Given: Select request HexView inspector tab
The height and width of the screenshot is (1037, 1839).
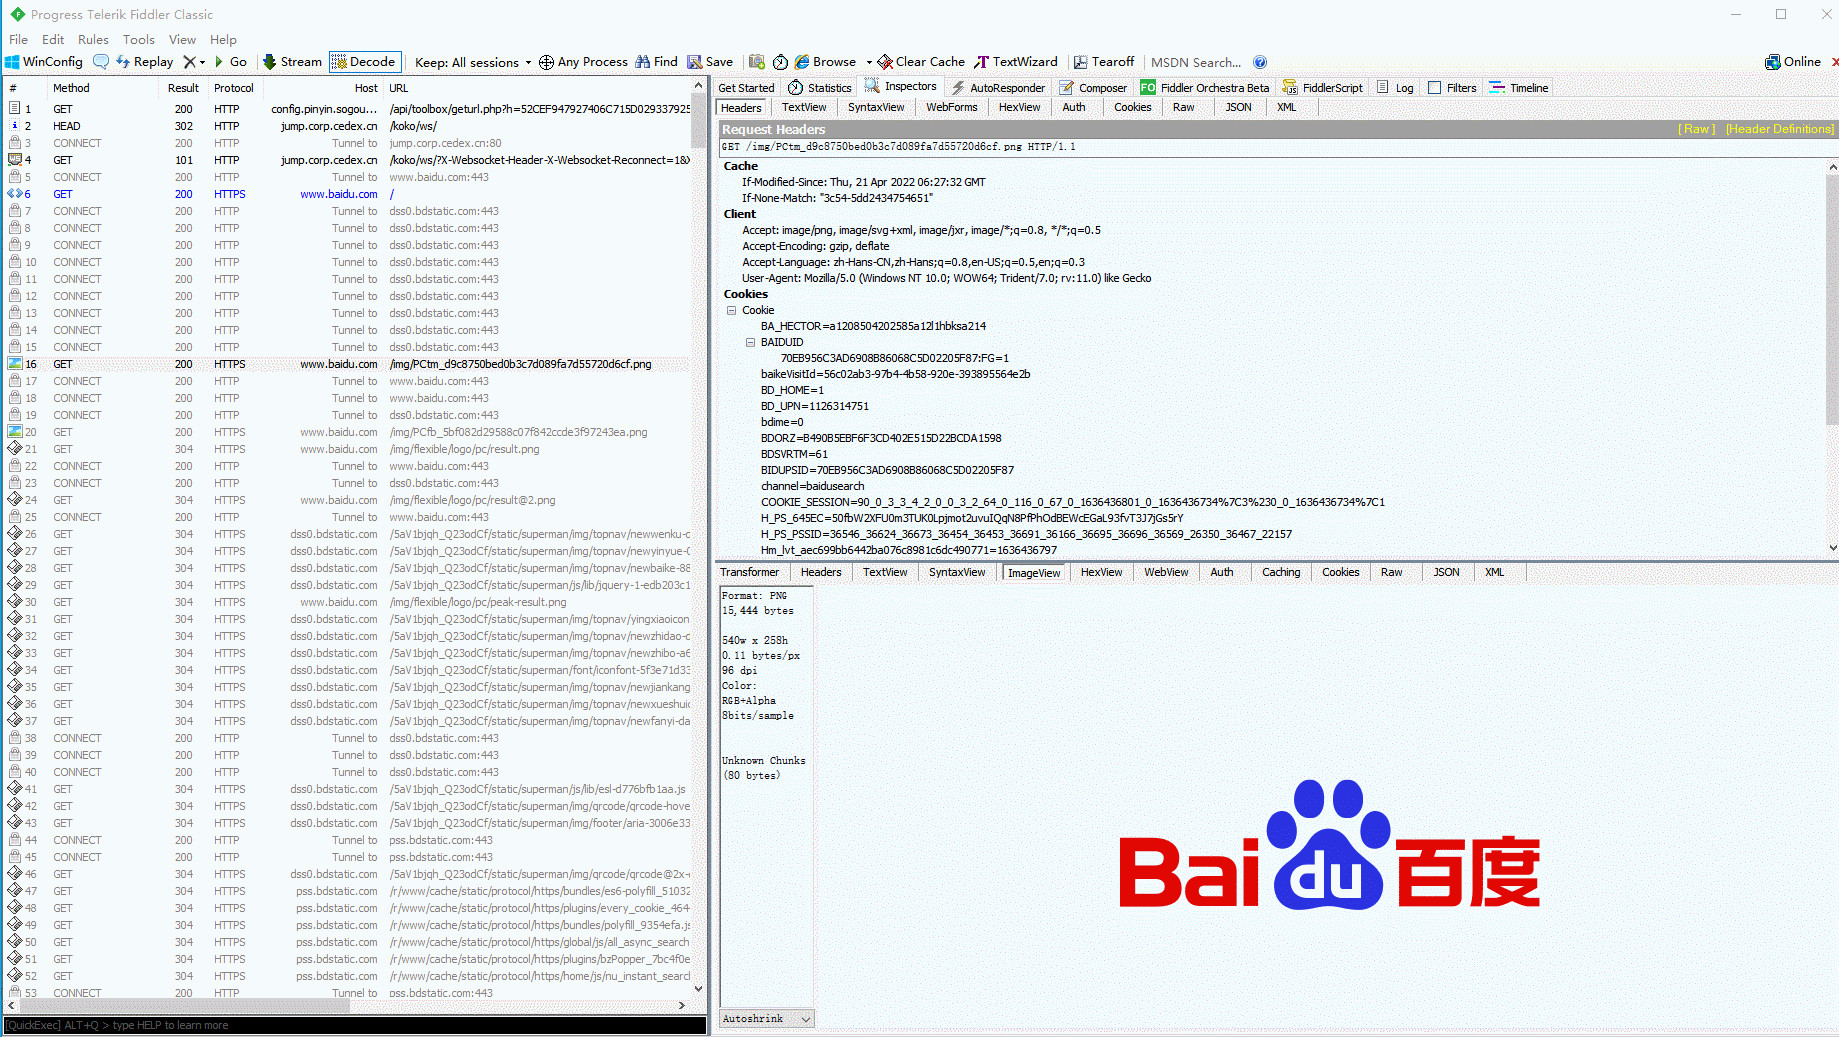Looking at the screenshot, I should 1019,108.
